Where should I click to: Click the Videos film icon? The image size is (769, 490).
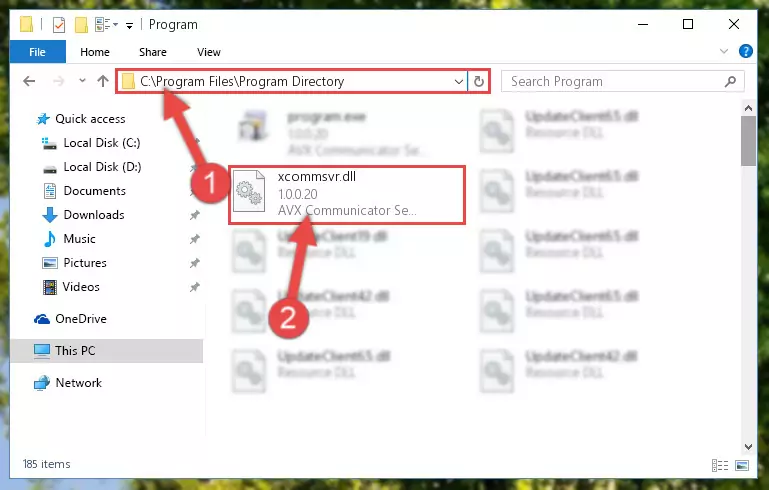50,287
